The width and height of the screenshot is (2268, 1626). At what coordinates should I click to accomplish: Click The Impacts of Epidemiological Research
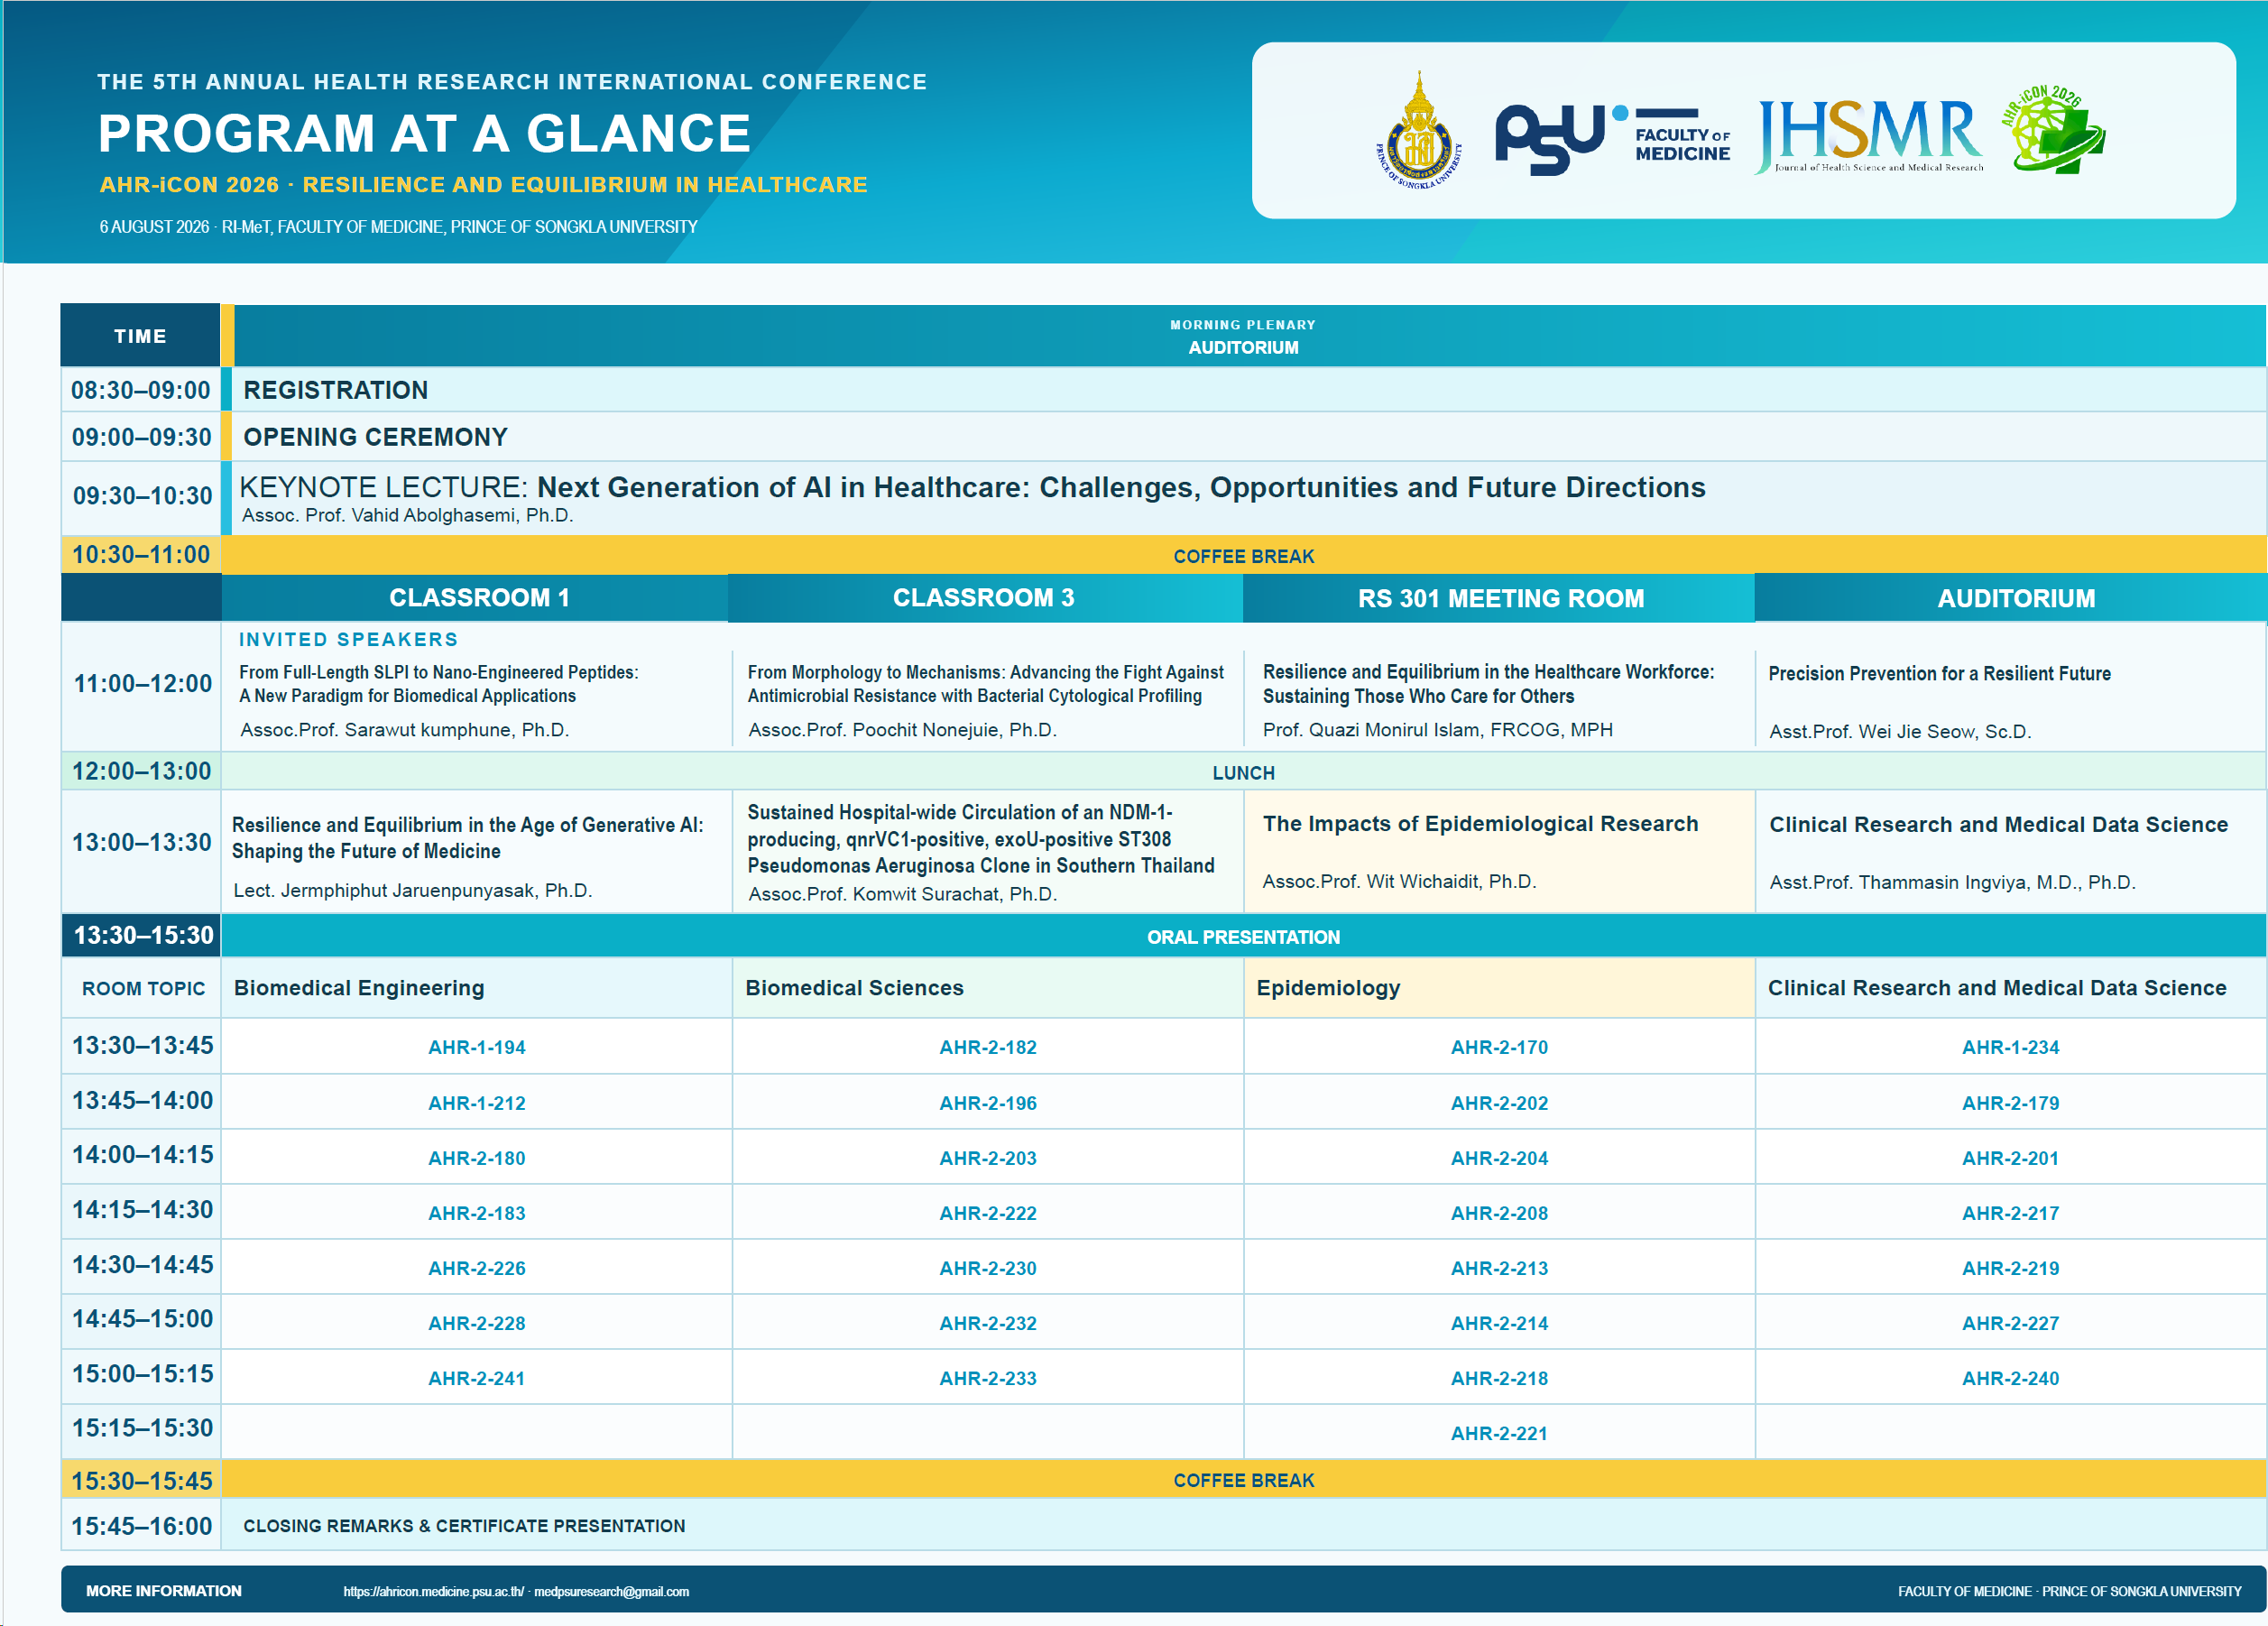coord(1480,824)
